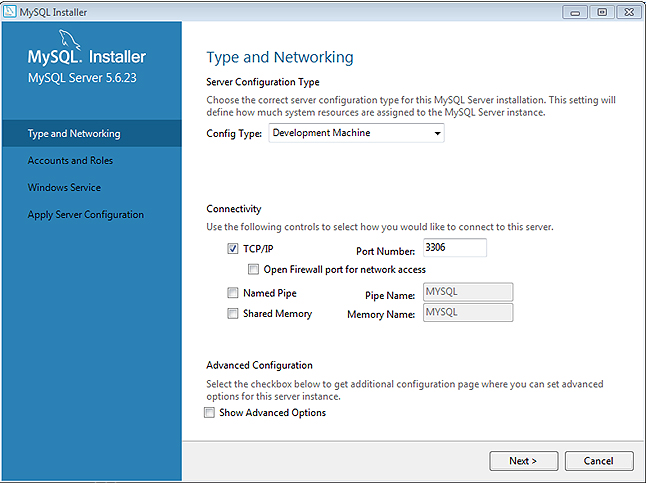Close the MySQL Installer window

(x=628, y=11)
